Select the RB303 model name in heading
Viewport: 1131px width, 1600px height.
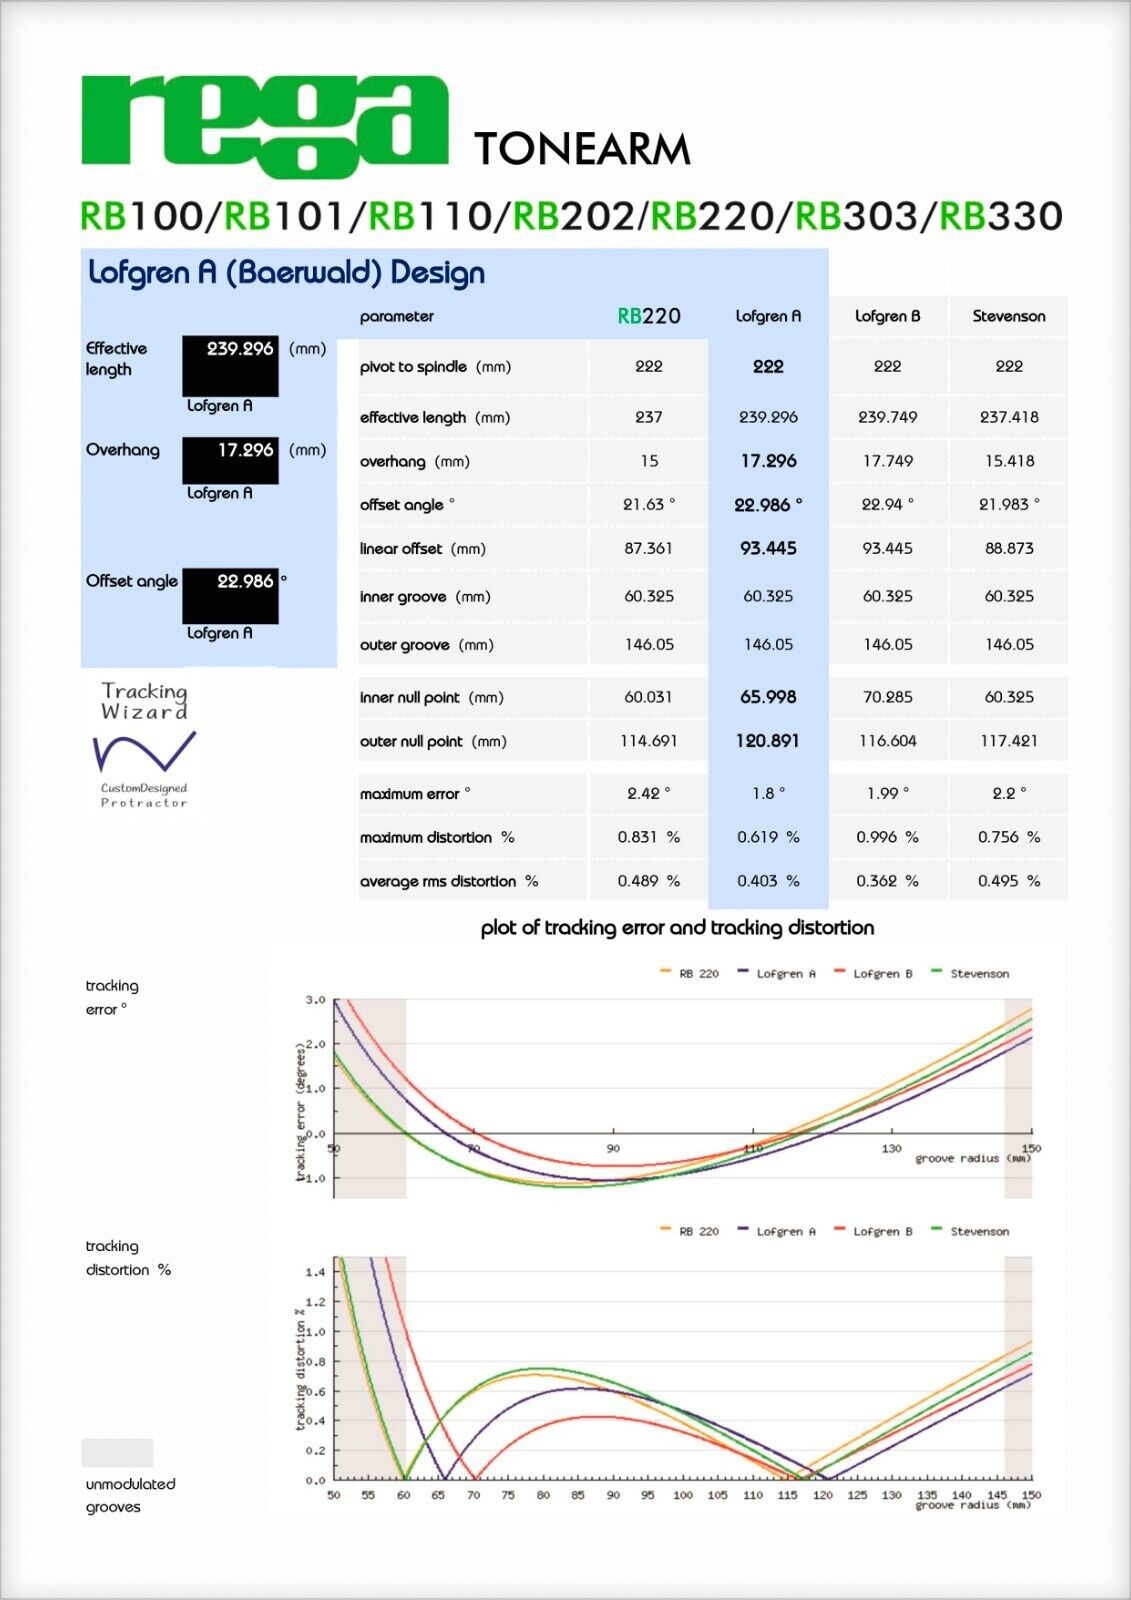pos(856,216)
